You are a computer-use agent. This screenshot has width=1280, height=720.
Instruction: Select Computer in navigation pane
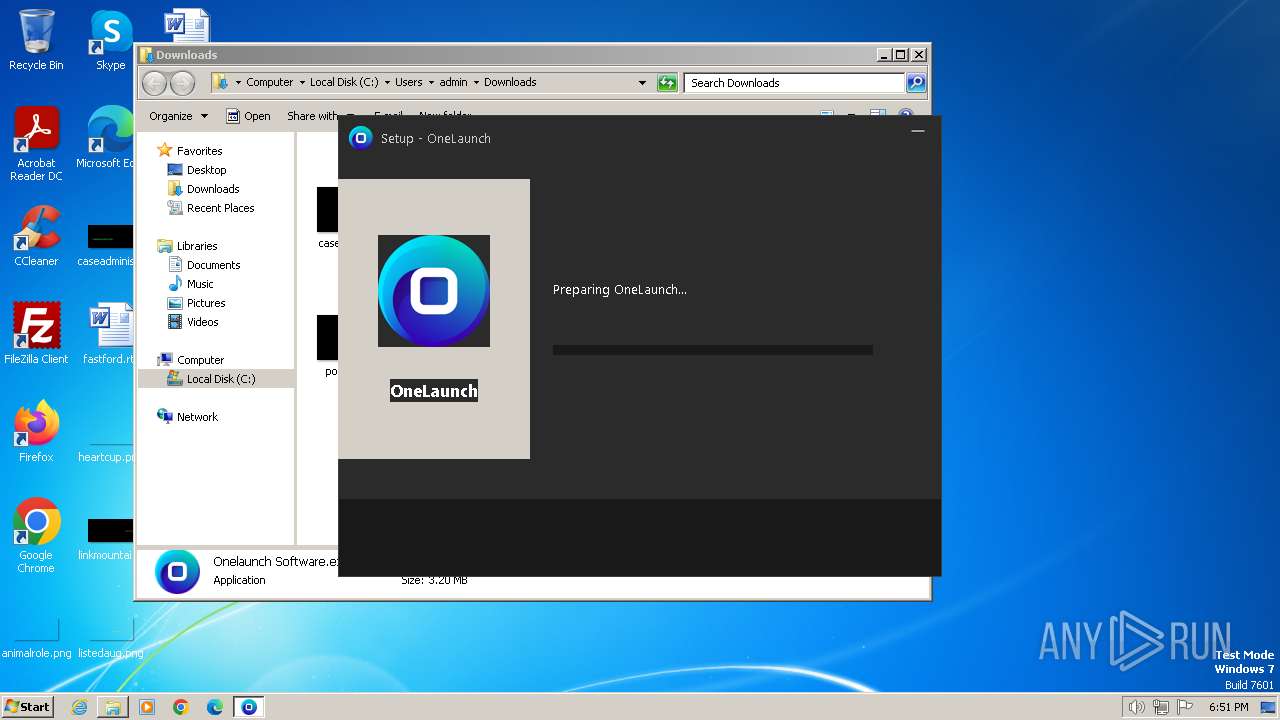pos(200,360)
